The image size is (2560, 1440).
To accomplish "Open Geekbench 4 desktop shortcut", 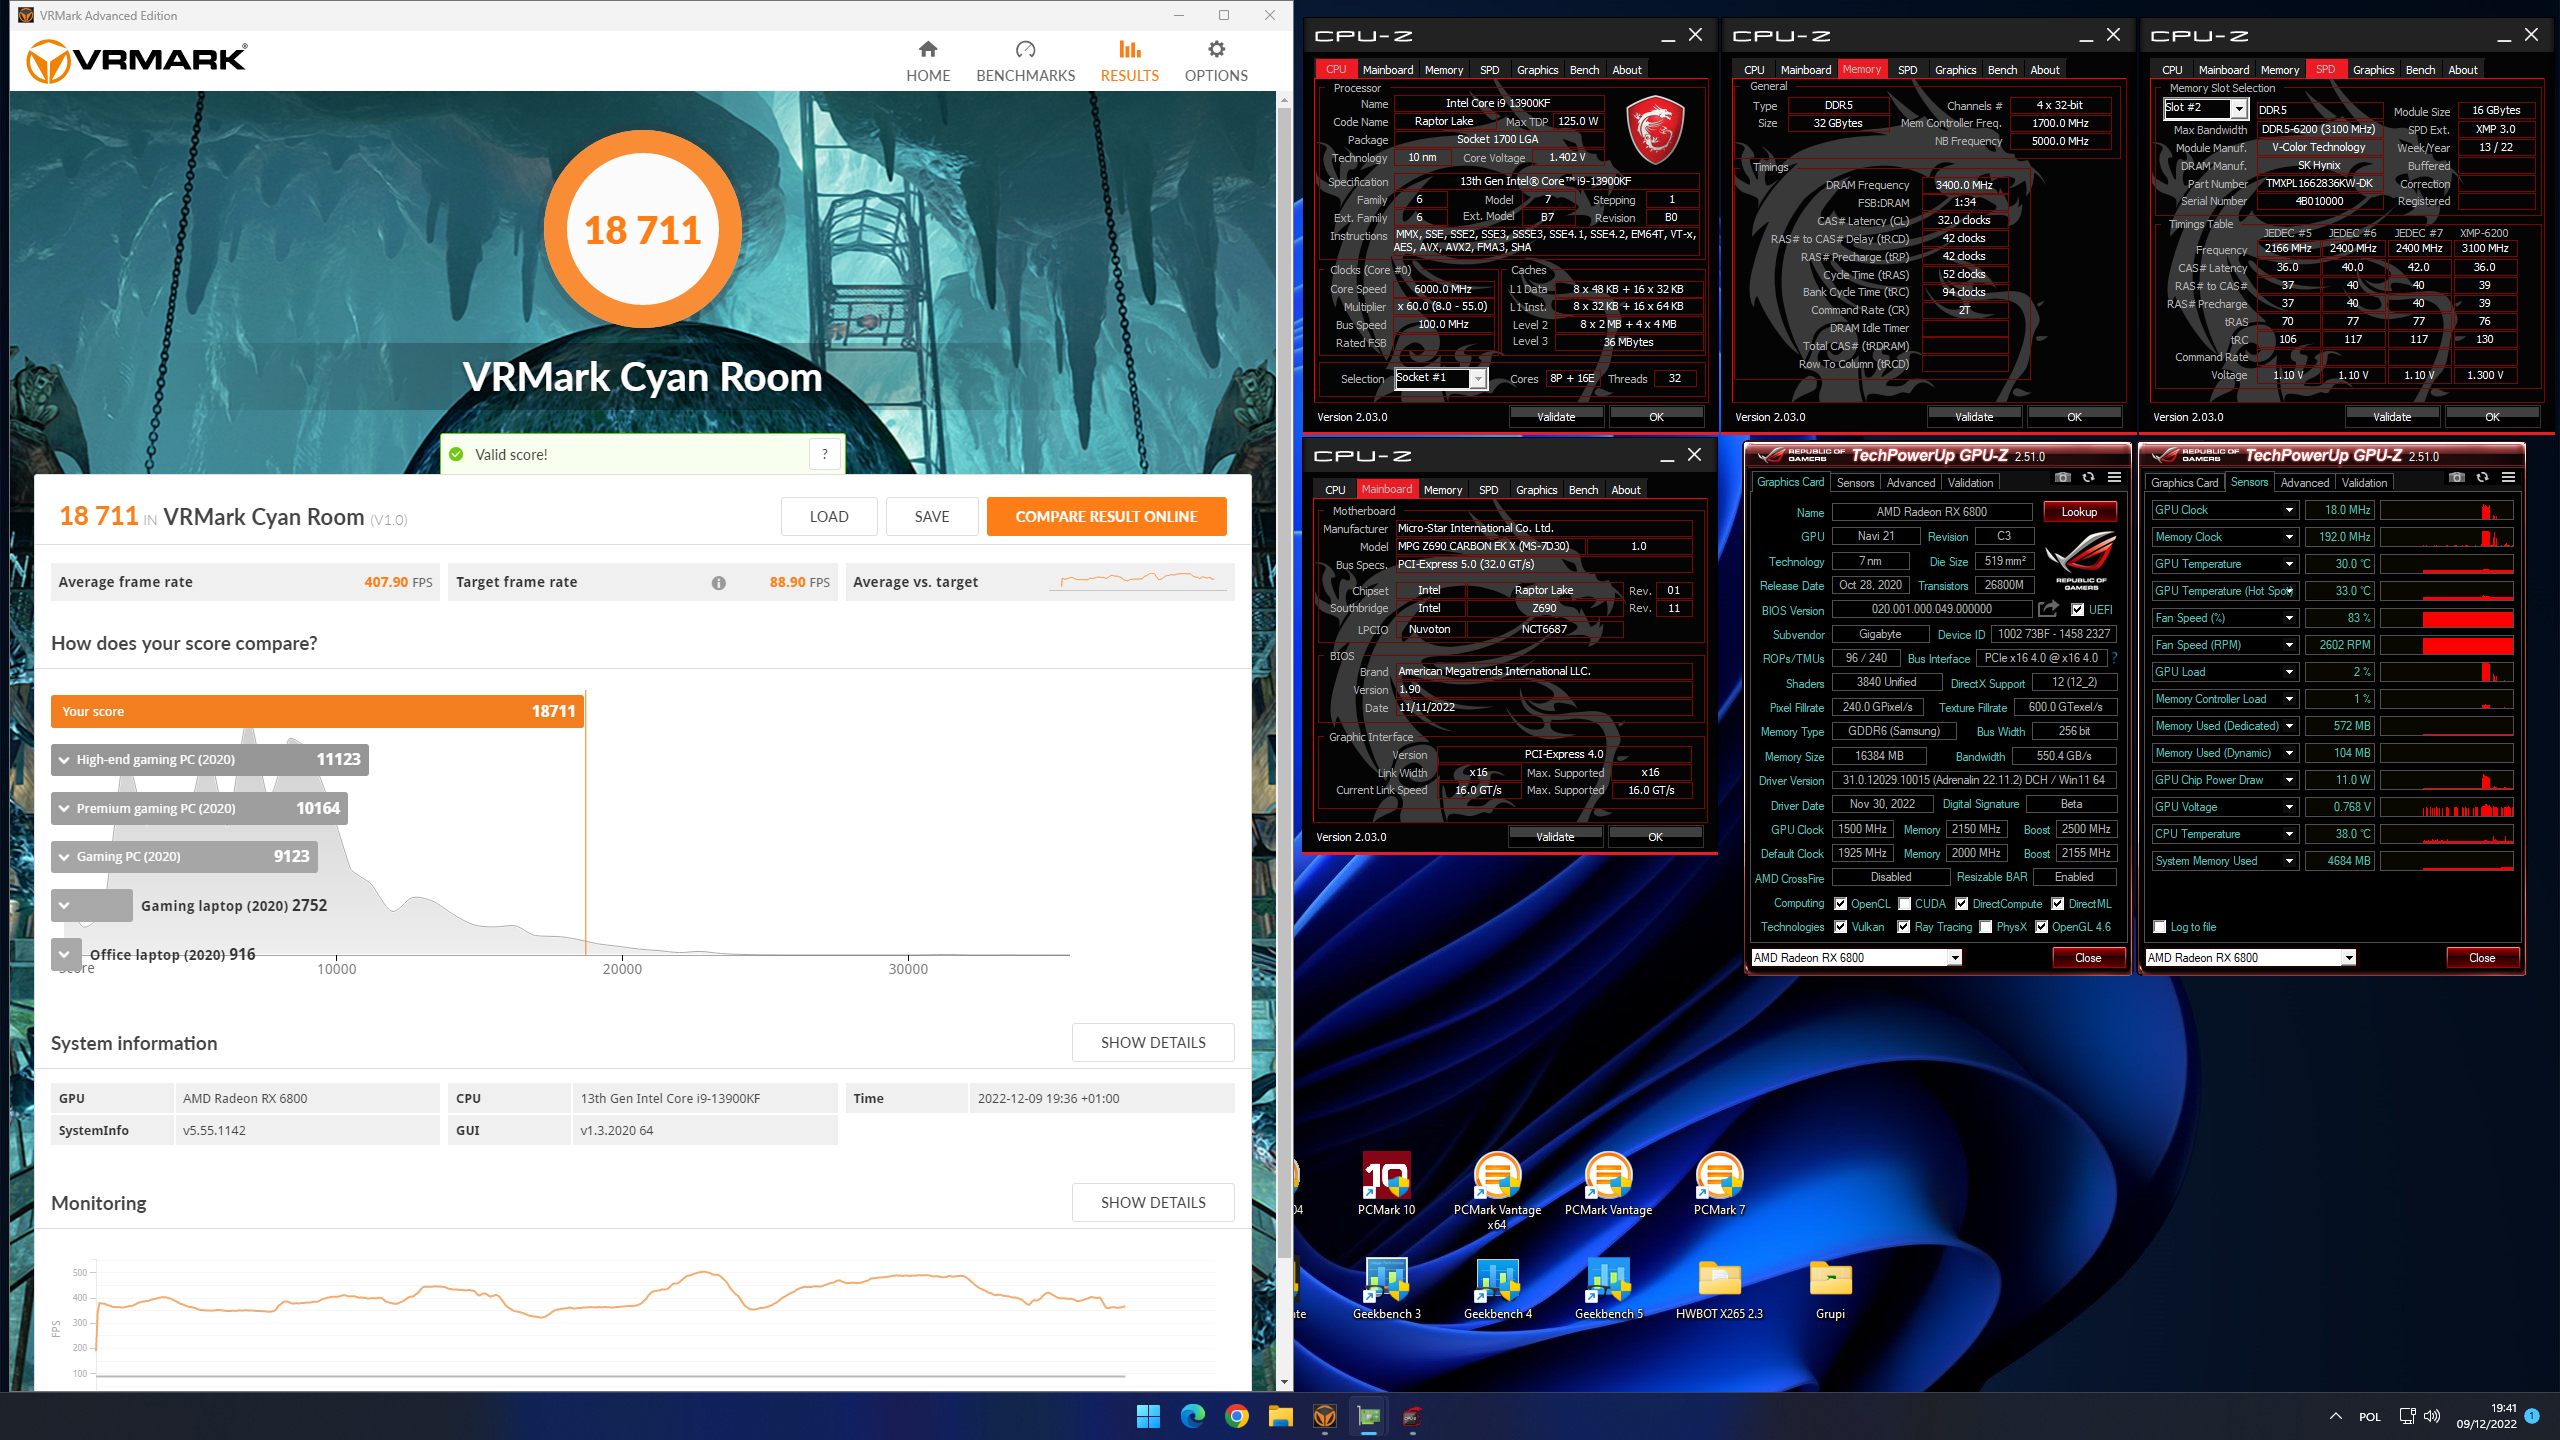I will coord(1497,1290).
